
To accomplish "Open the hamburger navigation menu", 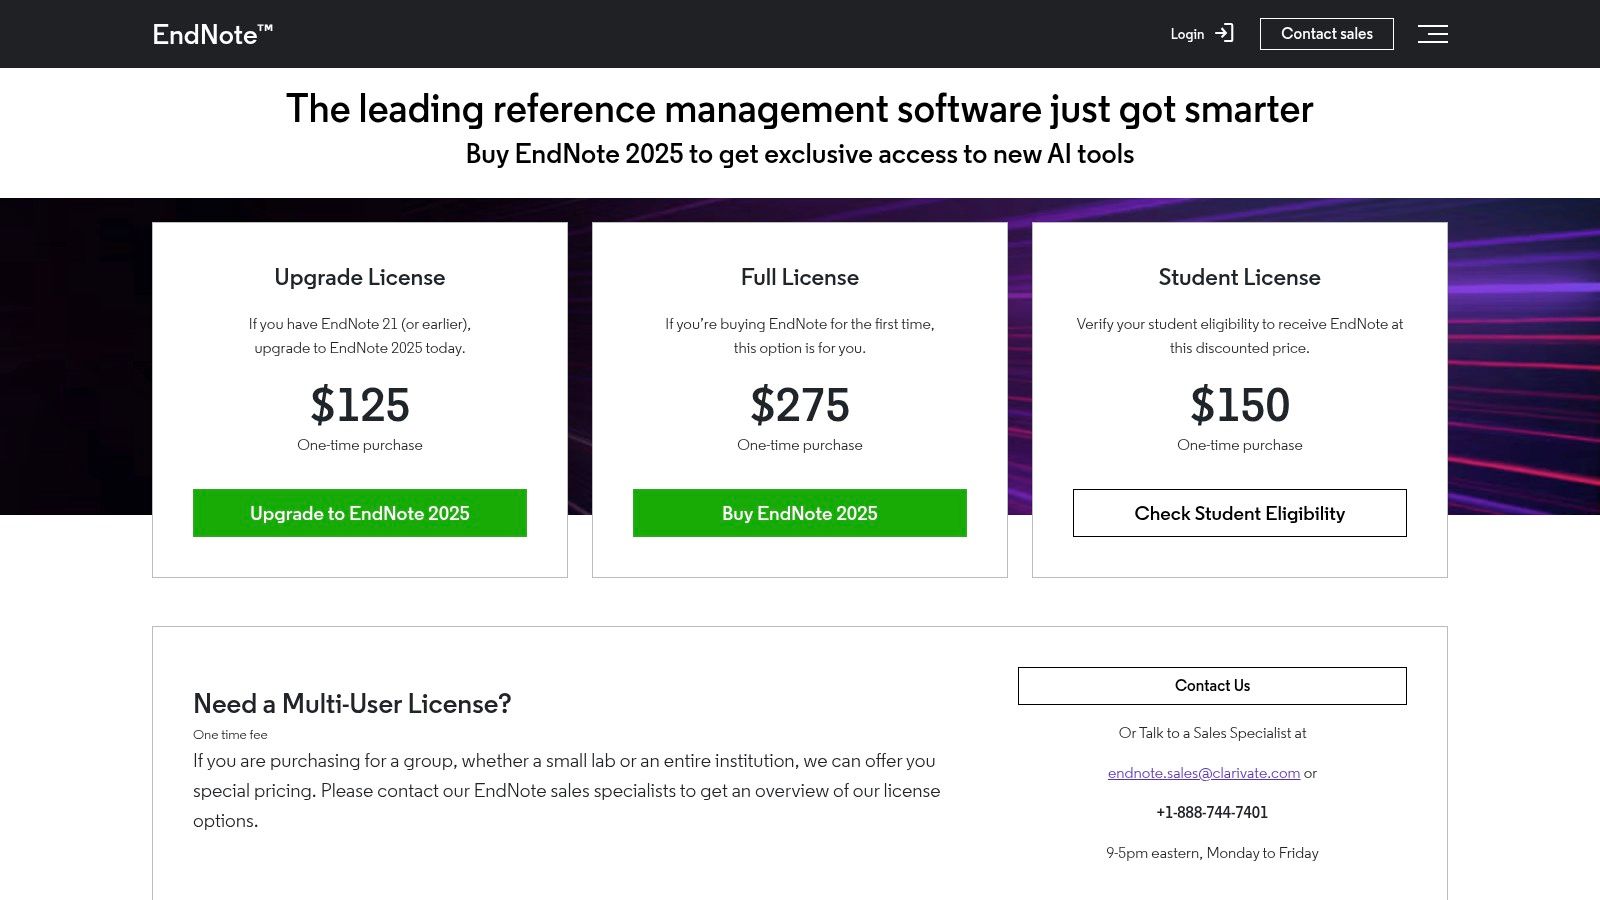I will (1432, 34).
